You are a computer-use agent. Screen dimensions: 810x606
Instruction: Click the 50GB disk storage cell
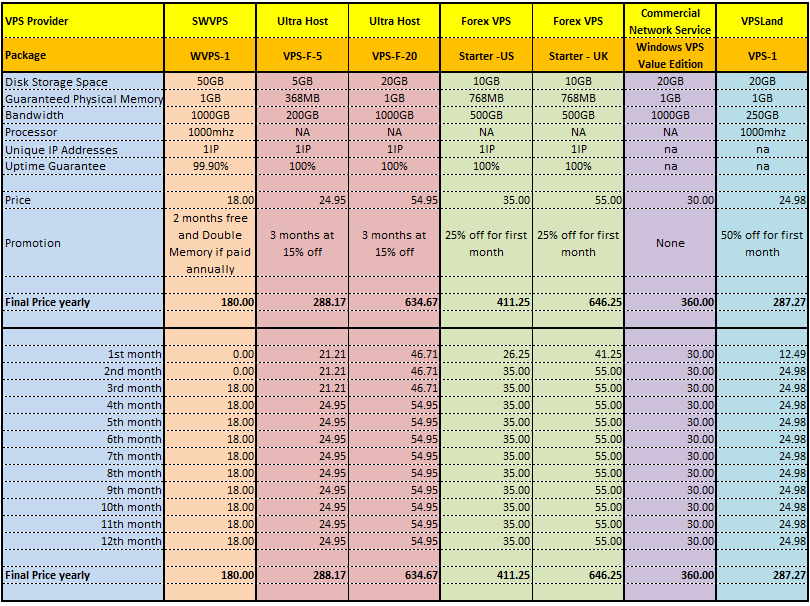[x=210, y=82]
